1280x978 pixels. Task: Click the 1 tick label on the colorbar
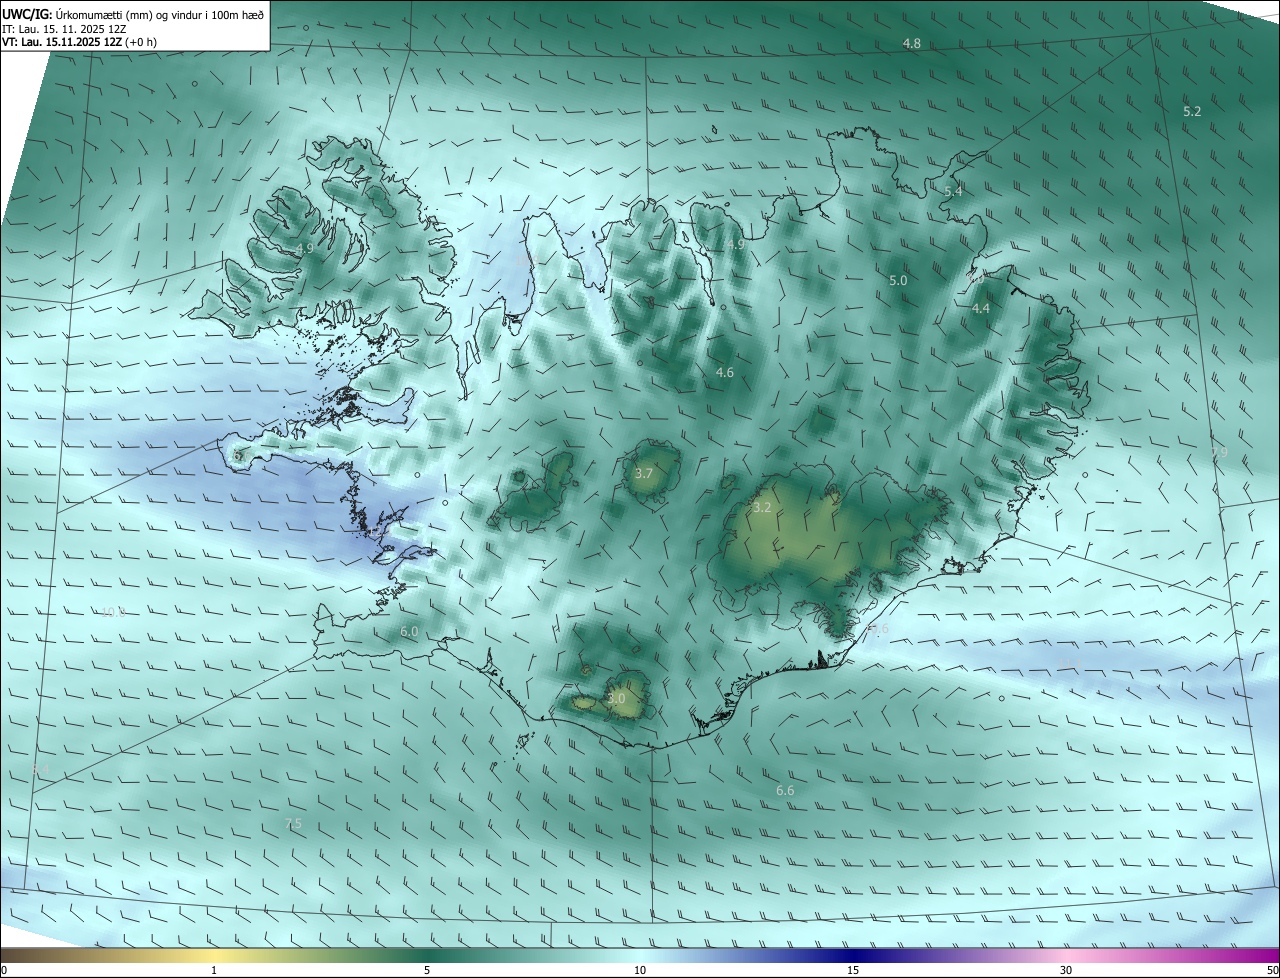(x=214, y=971)
